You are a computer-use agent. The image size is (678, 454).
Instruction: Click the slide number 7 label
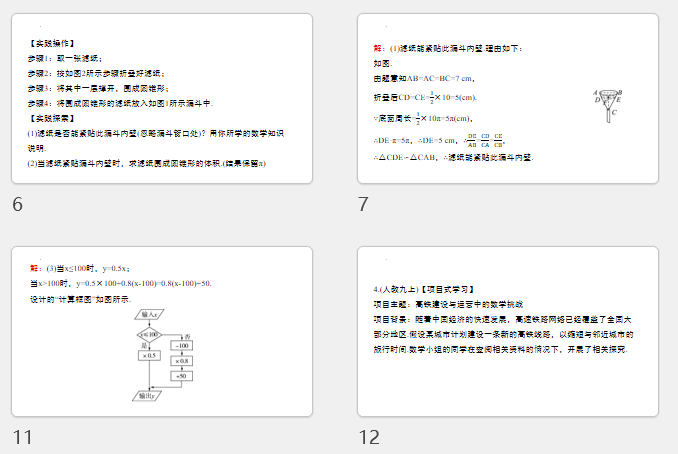(x=364, y=205)
